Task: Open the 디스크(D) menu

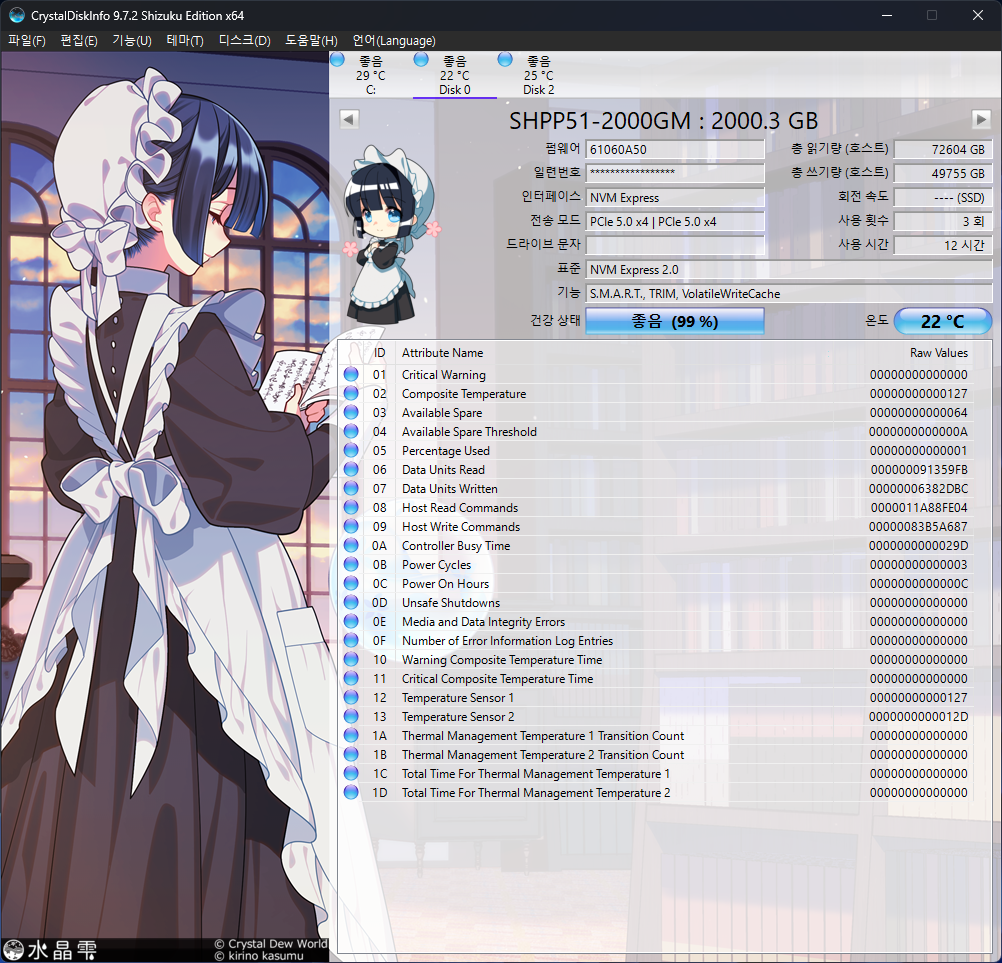Action: coord(245,41)
